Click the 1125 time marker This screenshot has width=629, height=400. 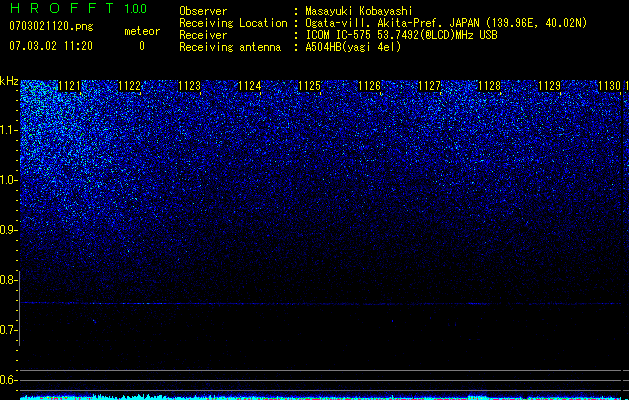(x=310, y=86)
